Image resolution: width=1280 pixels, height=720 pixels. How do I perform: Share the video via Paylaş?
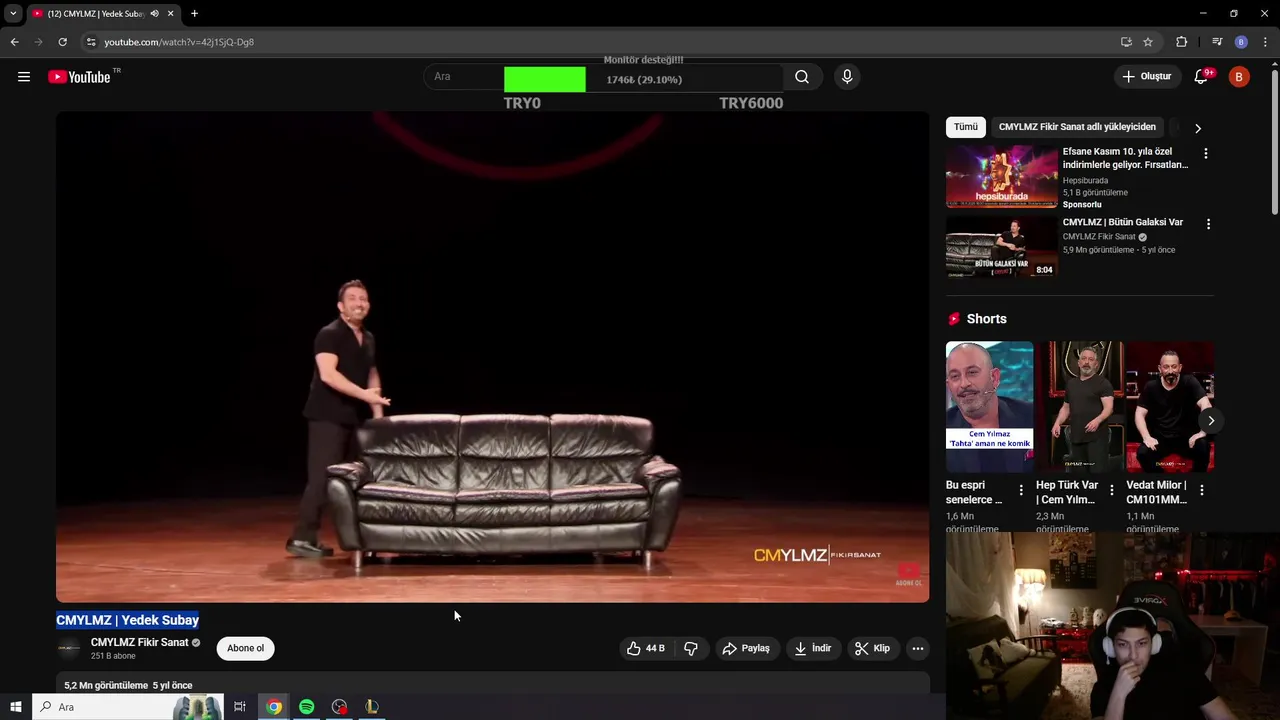(746, 648)
